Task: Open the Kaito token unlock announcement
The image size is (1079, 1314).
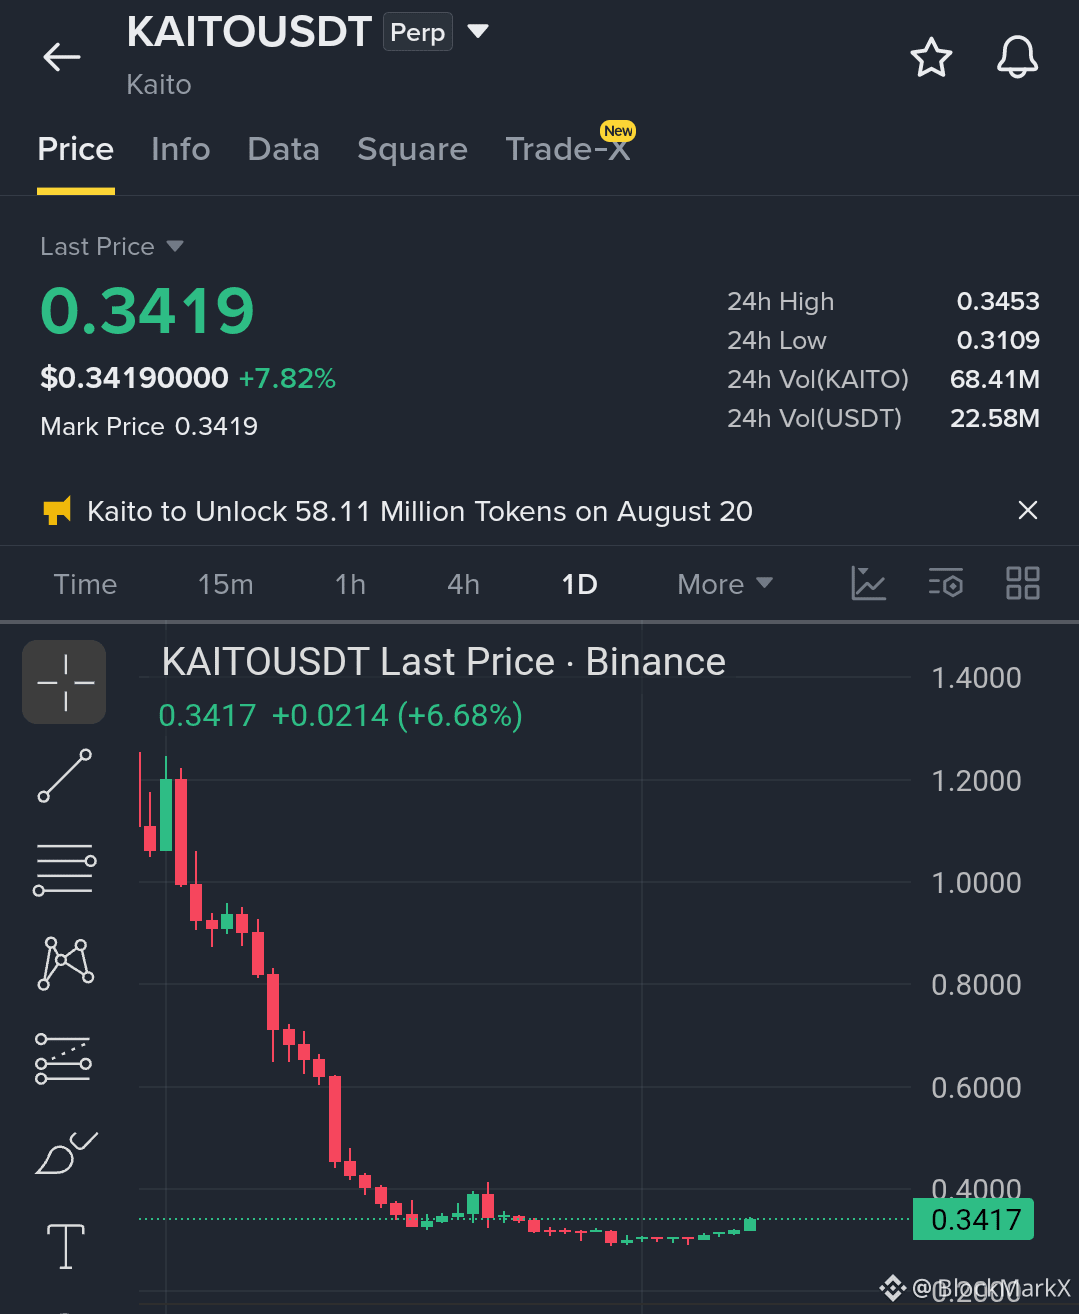Action: (420, 511)
